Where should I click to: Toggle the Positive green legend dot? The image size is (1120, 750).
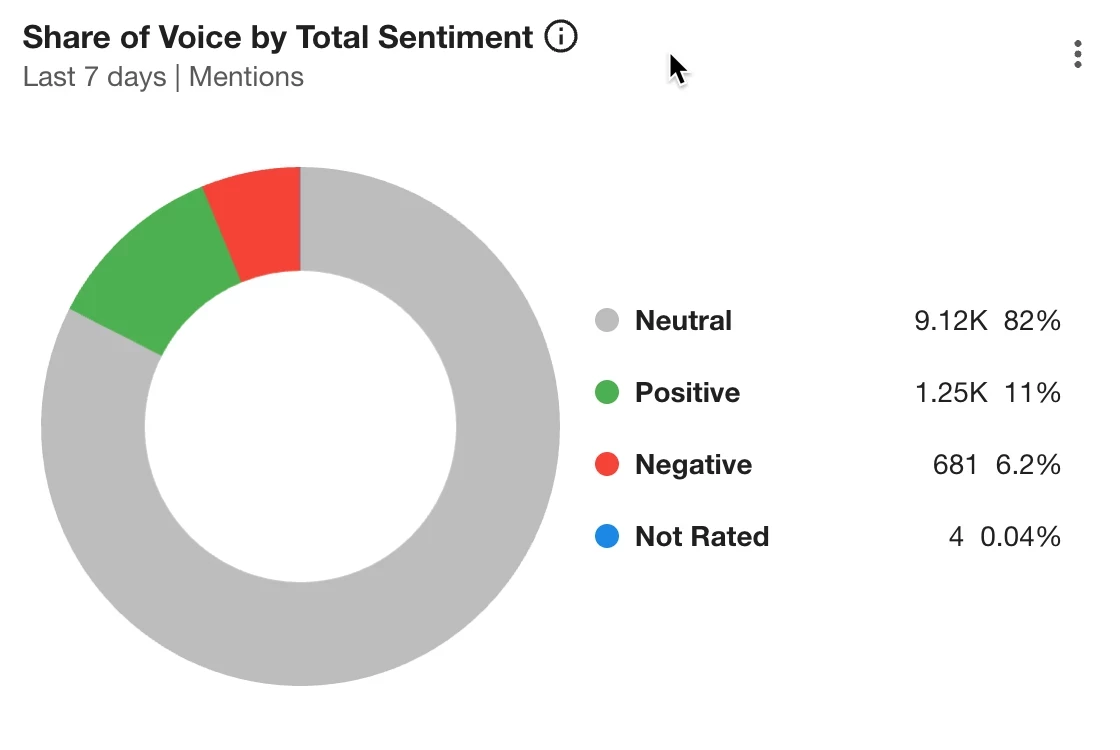607,392
